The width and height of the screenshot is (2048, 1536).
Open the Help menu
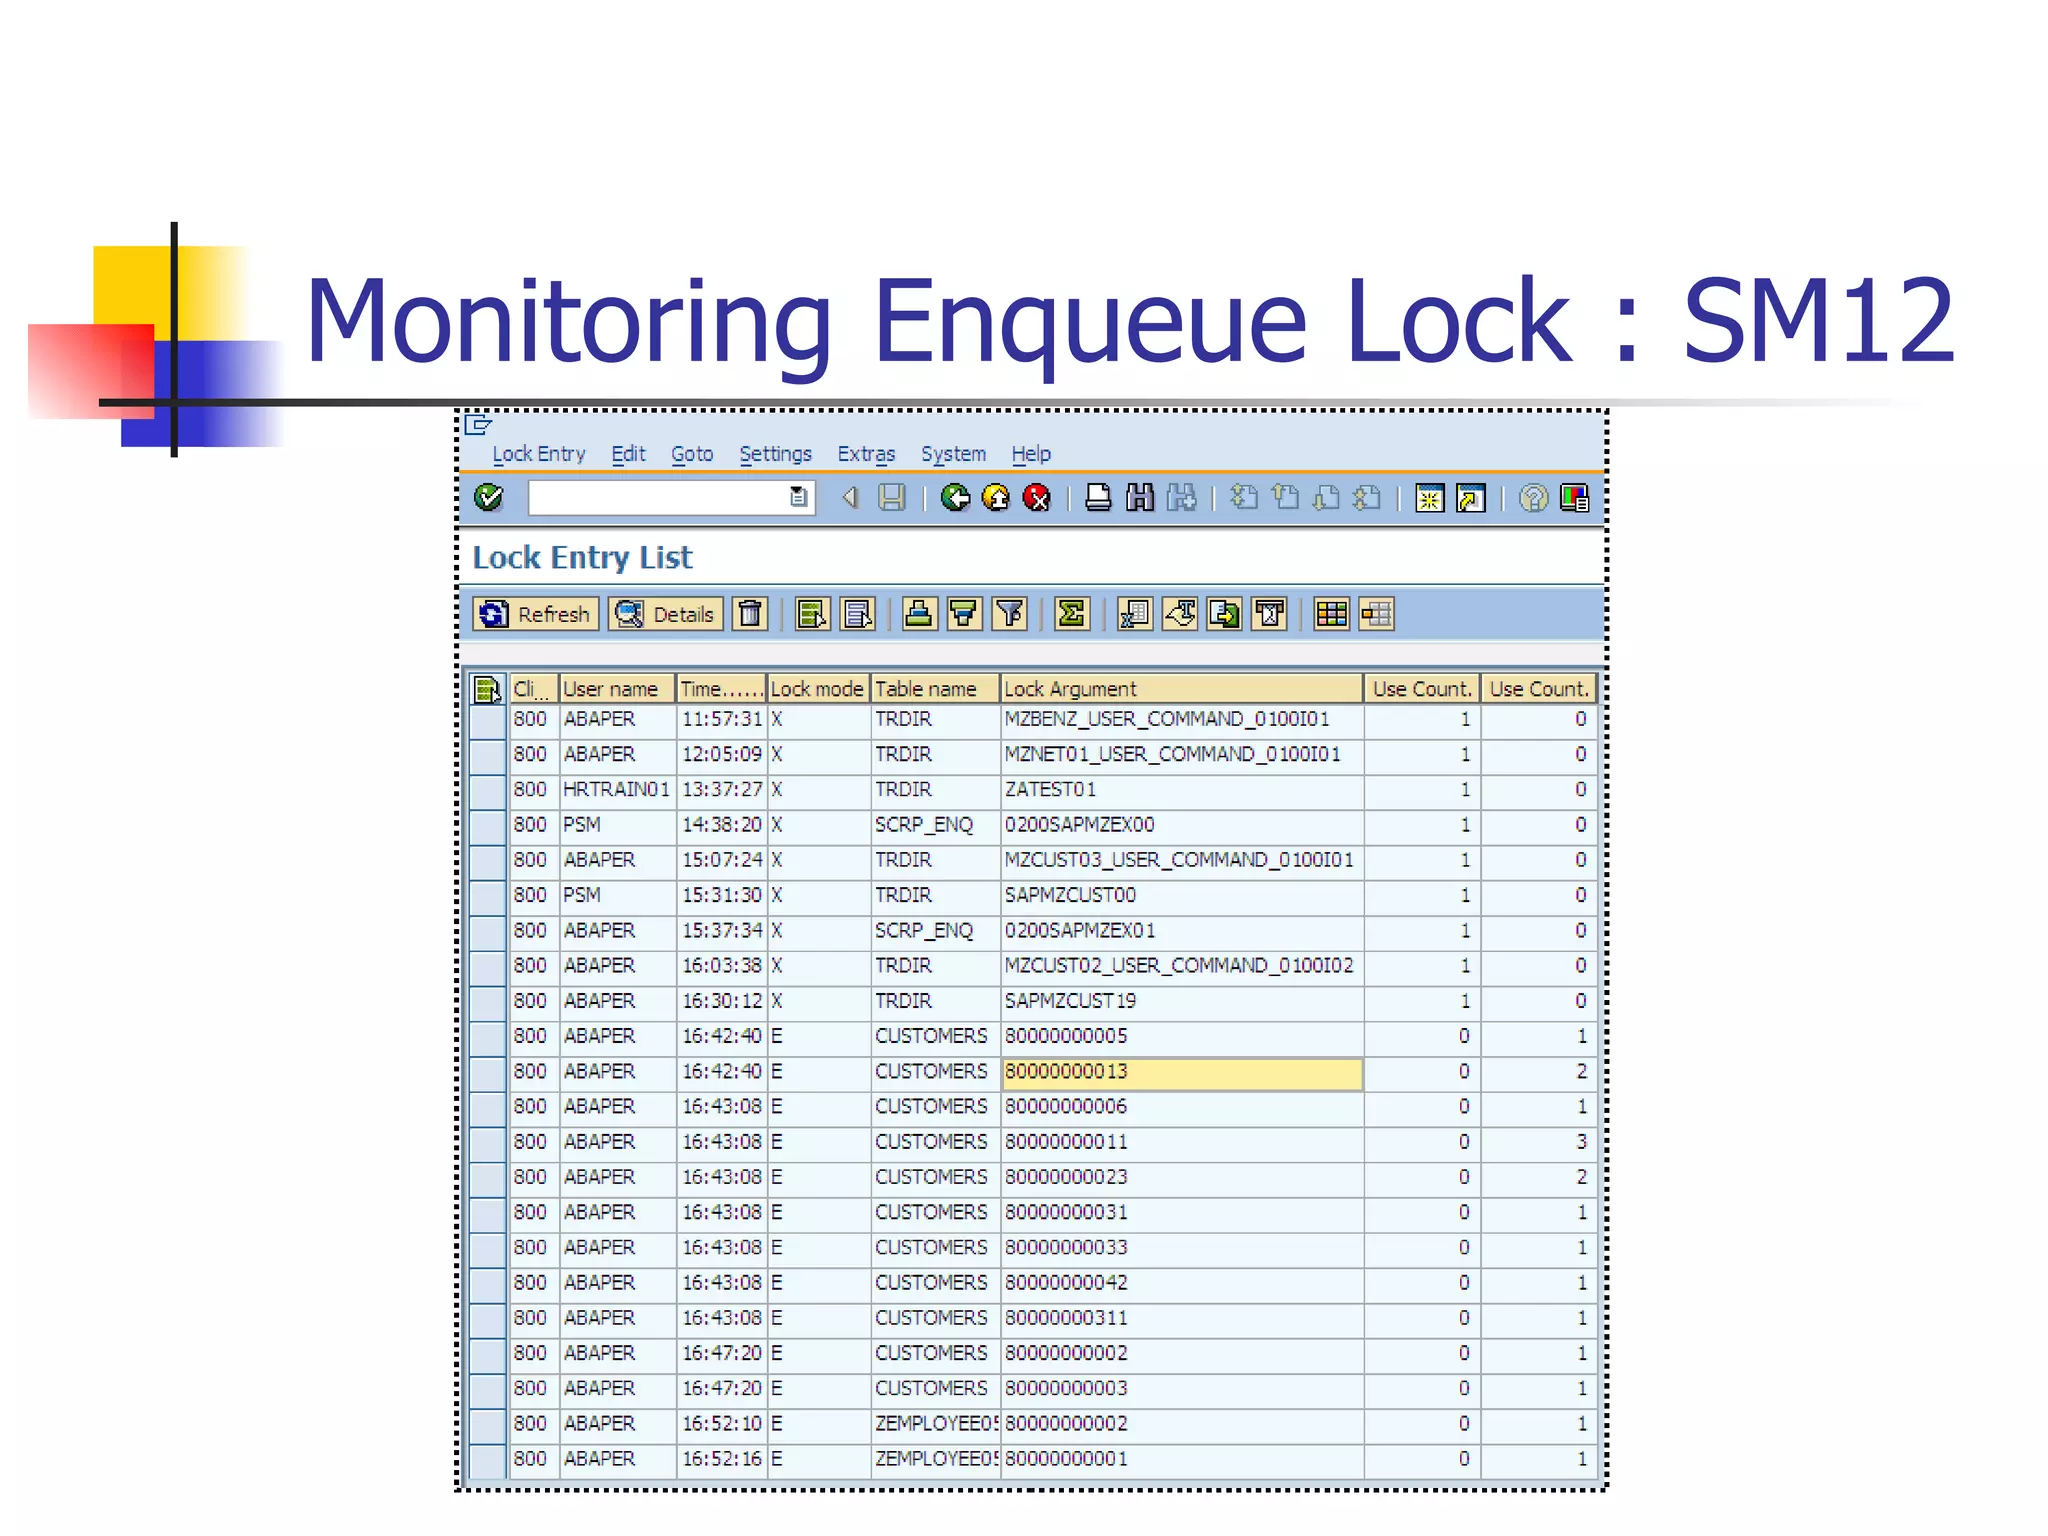click(x=1031, y=454)
